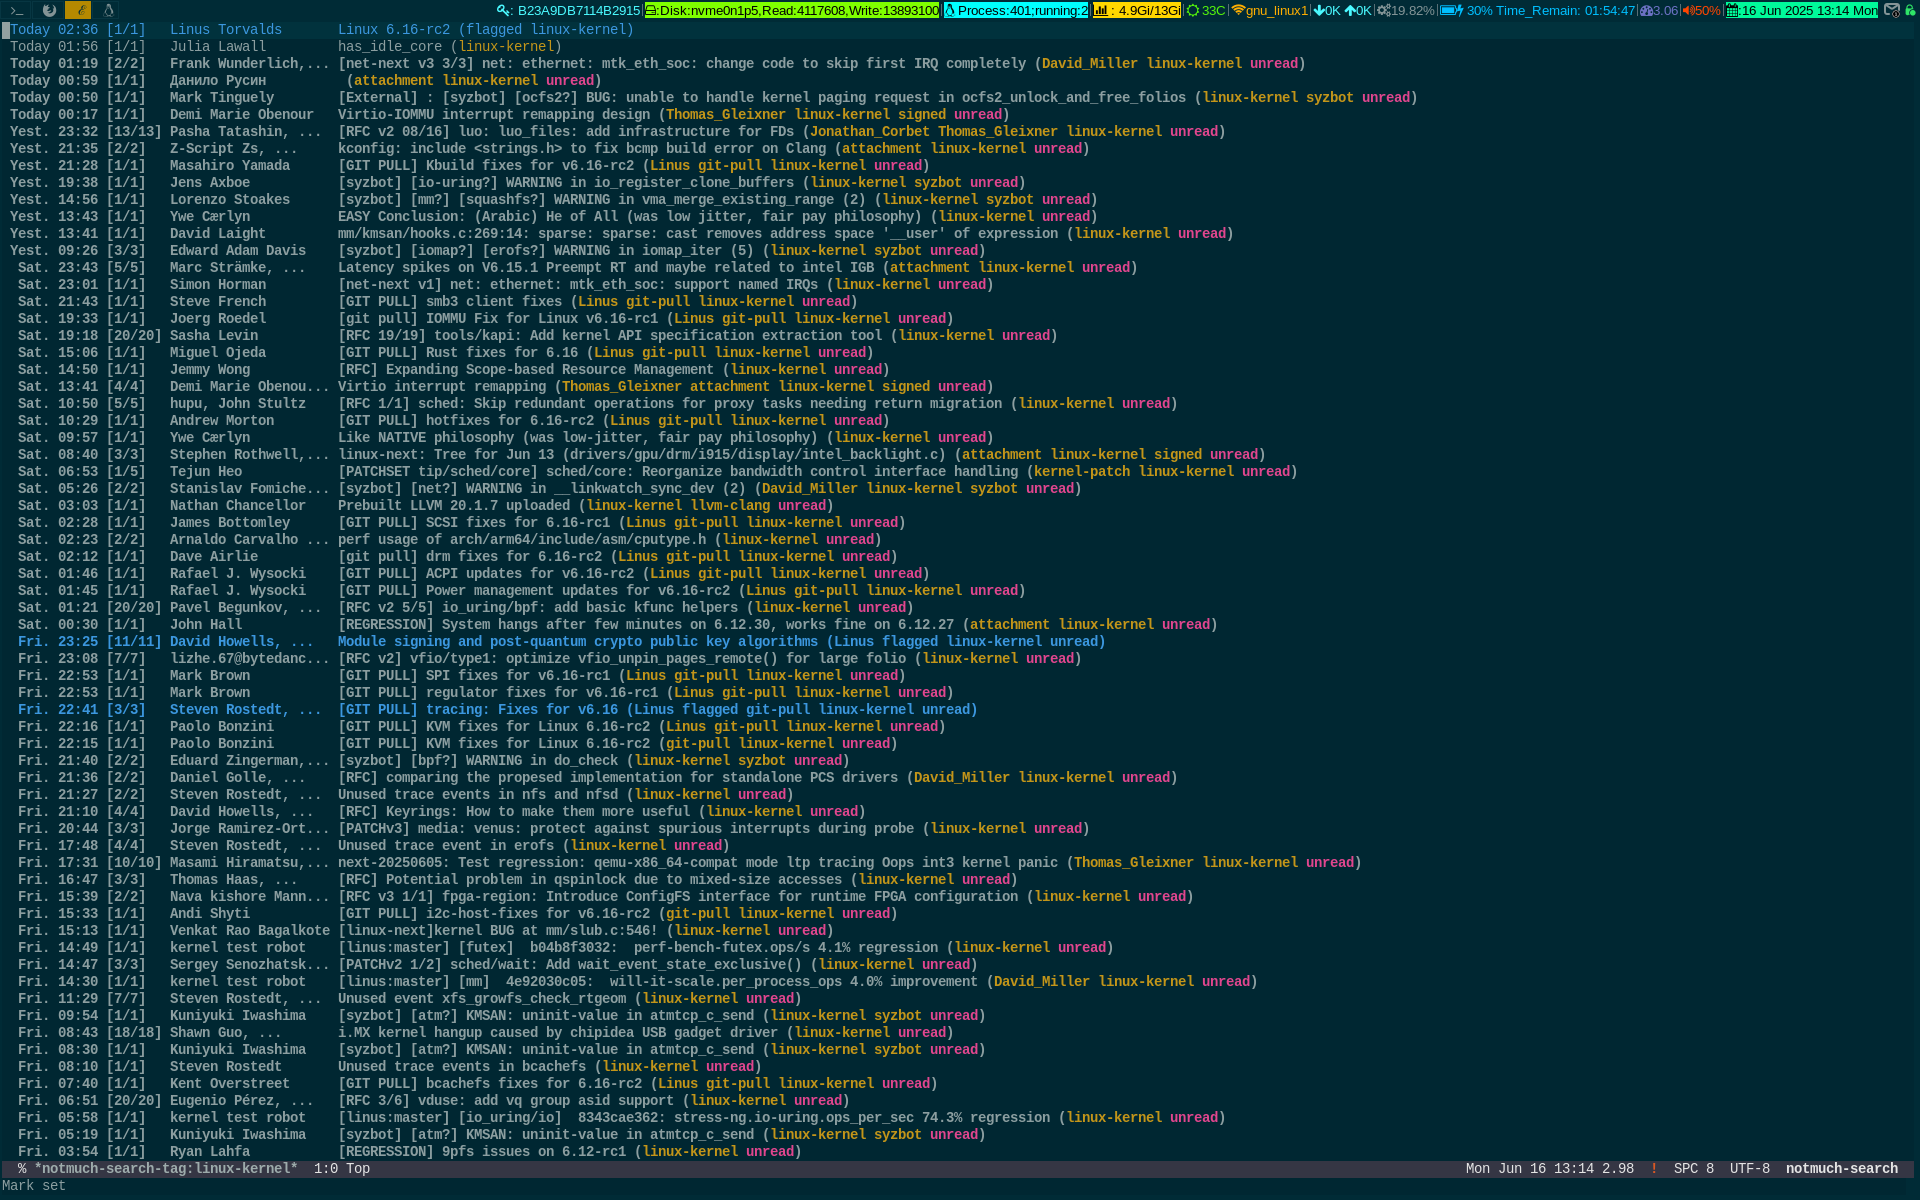Select Eugenio Pérez vduse vq group asid row

pyautogui.click(x=960, y=1100)
